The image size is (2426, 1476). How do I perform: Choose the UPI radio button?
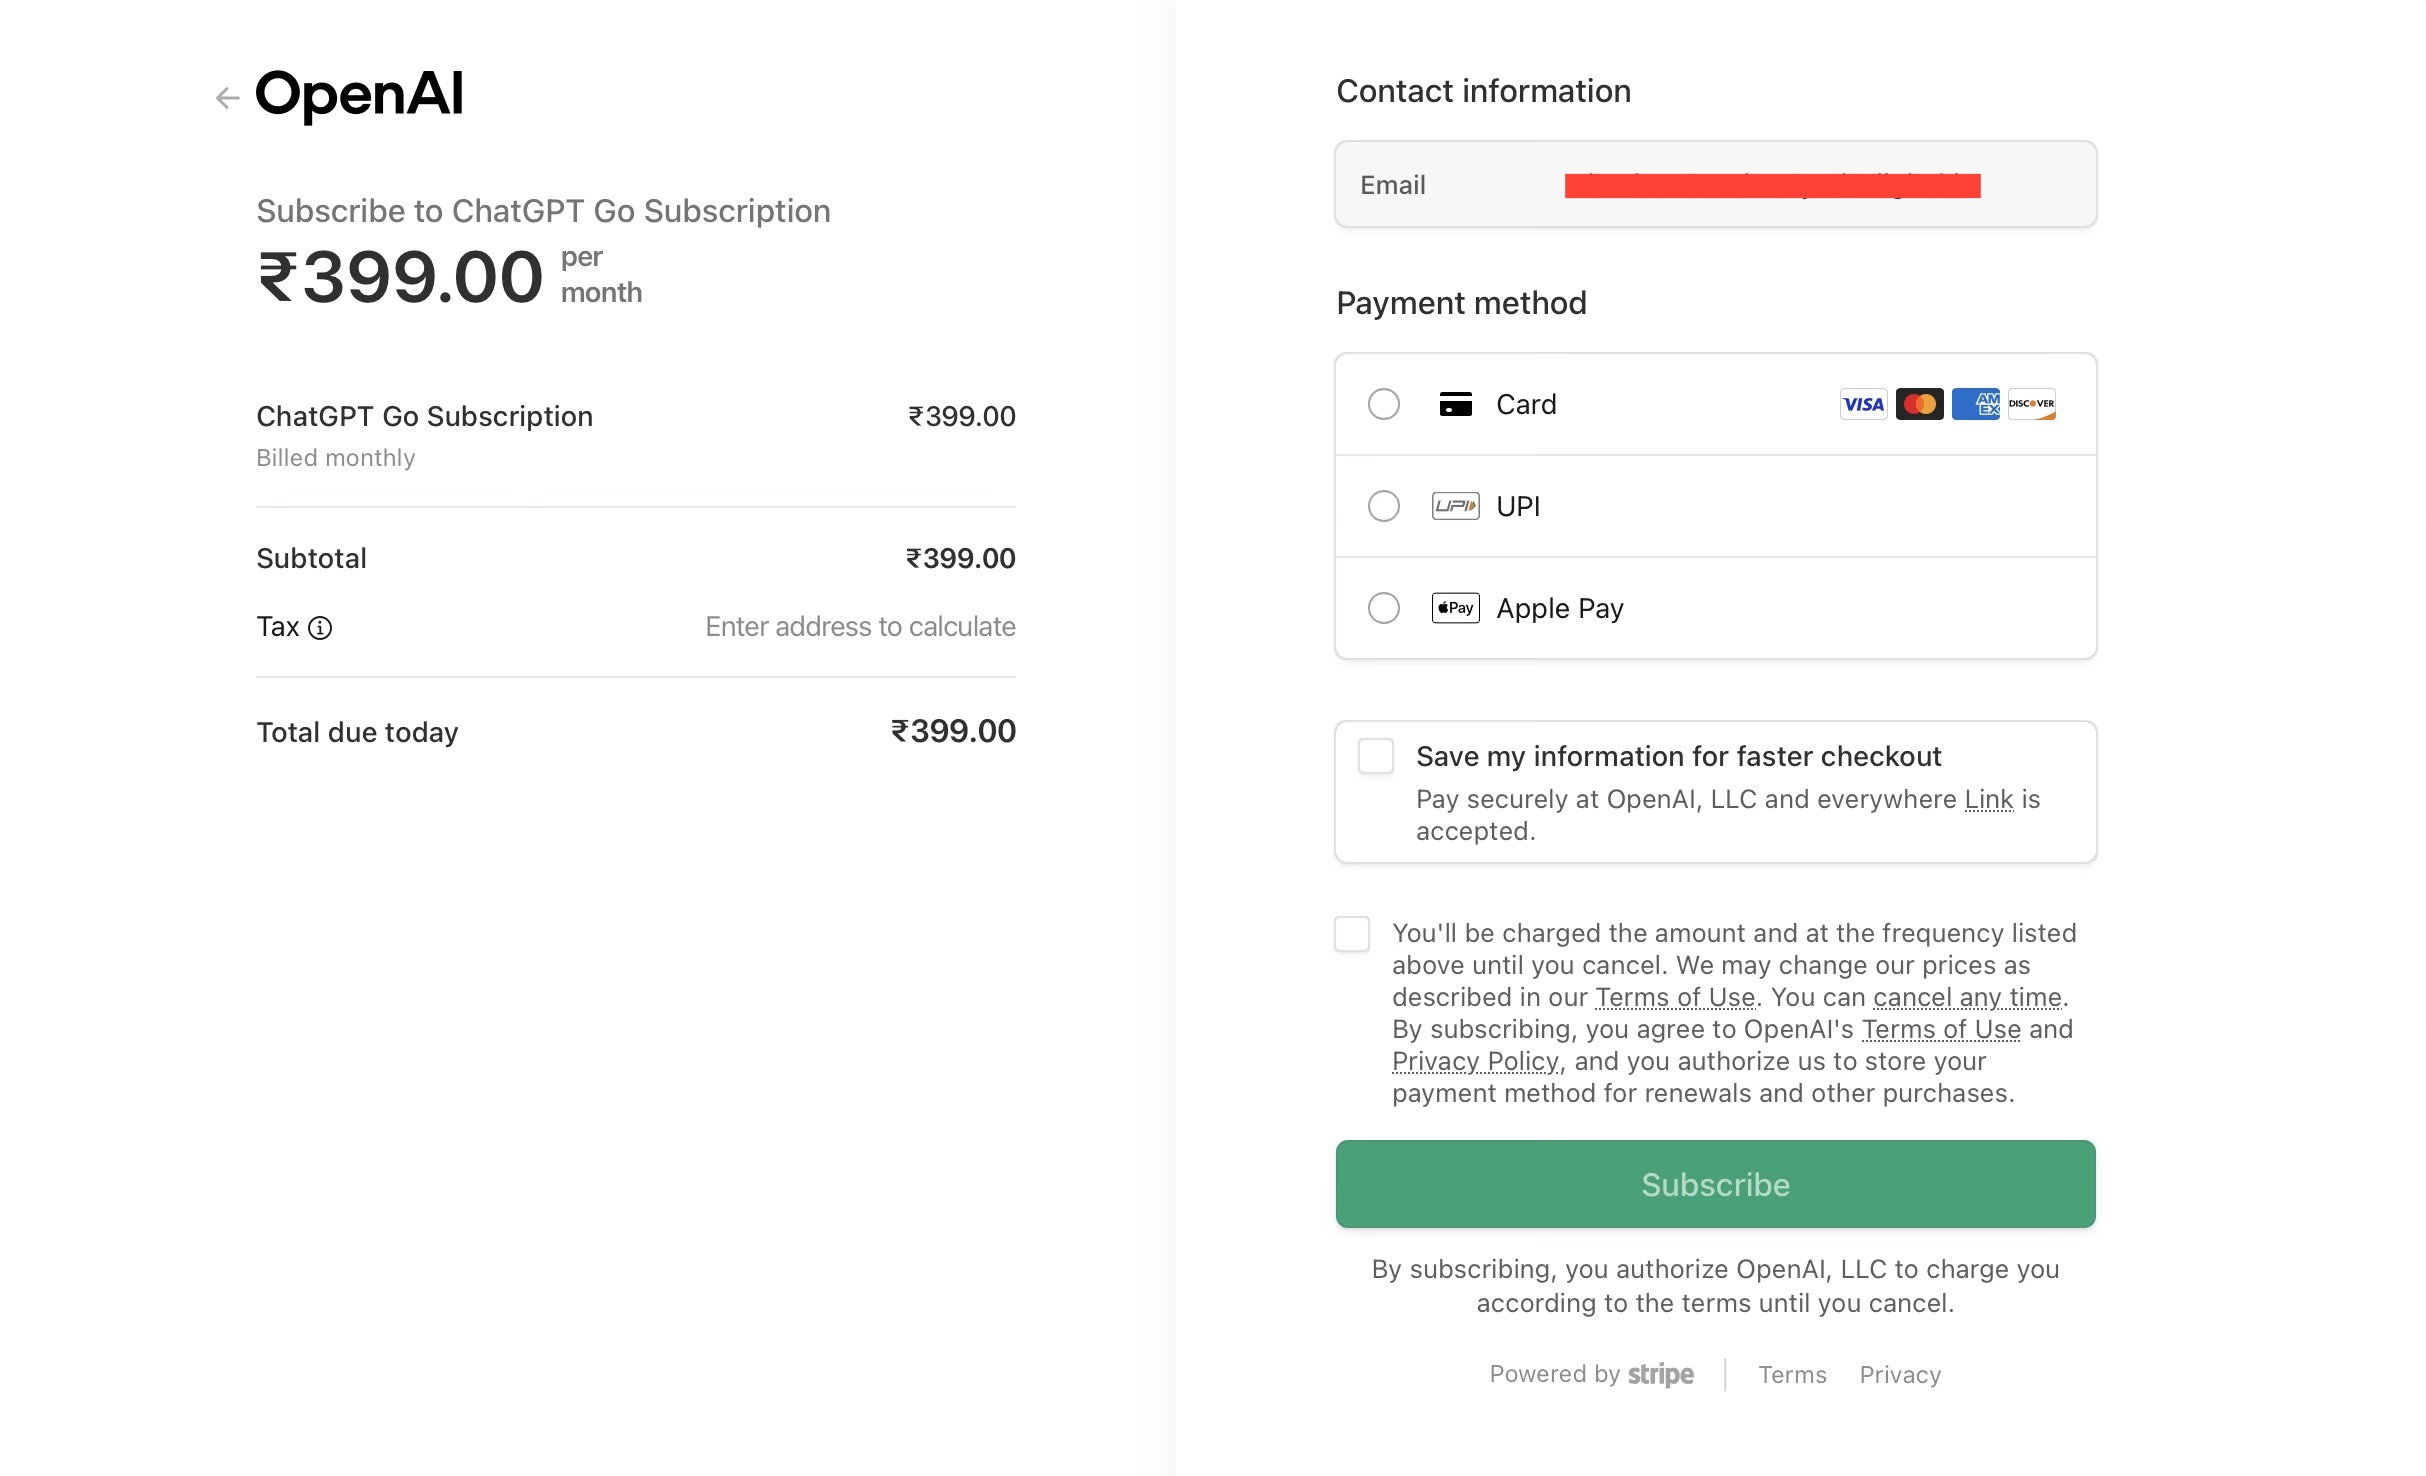(1384, 506)
